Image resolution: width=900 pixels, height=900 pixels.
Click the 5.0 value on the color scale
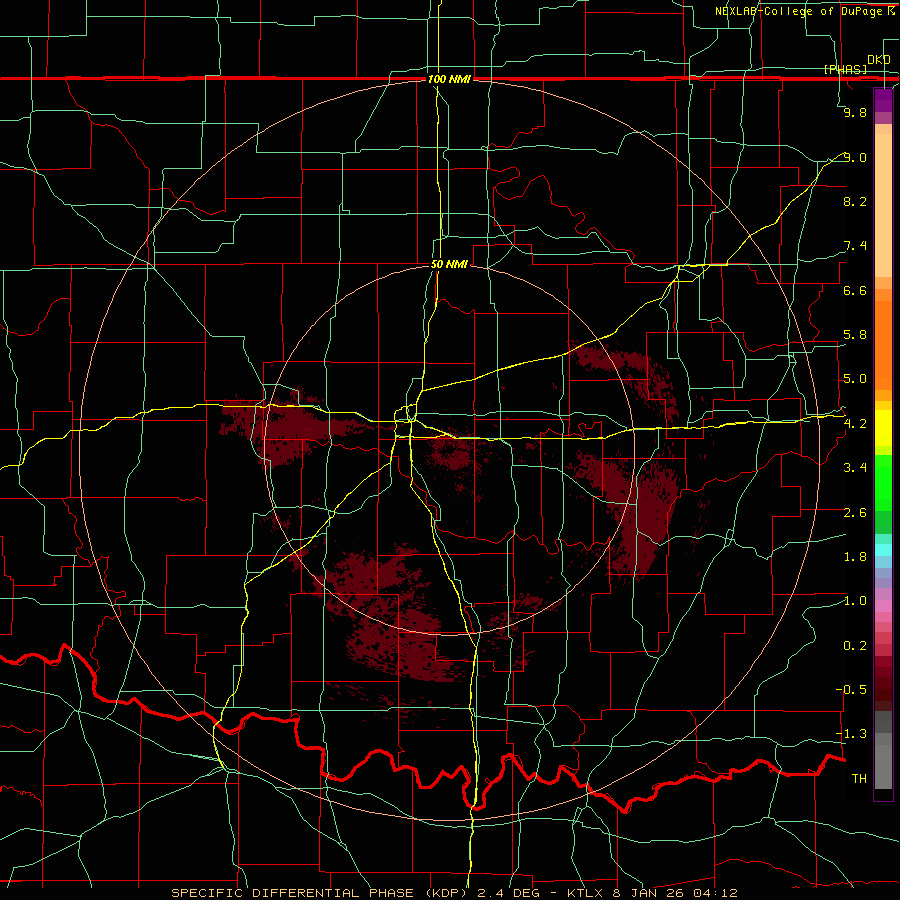point(855,379)
